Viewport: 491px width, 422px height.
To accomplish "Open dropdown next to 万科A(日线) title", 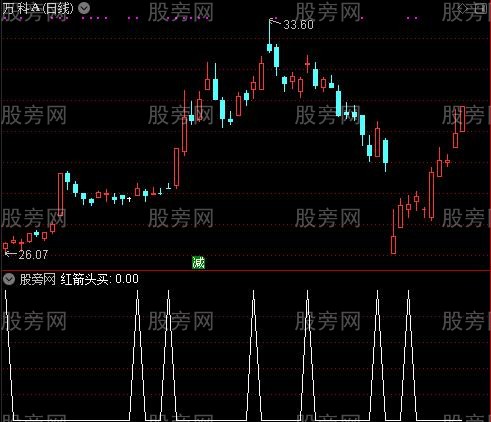I will click(84, 8).
